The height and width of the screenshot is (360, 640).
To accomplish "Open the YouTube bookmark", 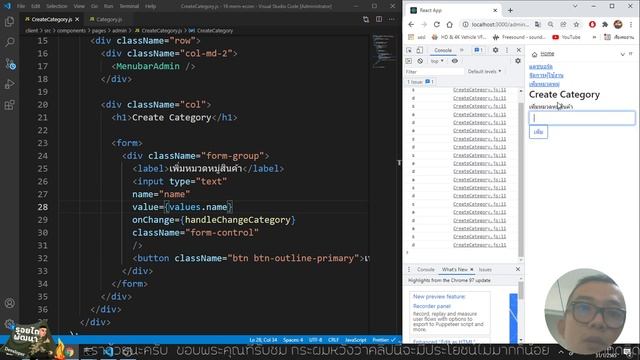I will pyautogui.click(x=566, y=37).
